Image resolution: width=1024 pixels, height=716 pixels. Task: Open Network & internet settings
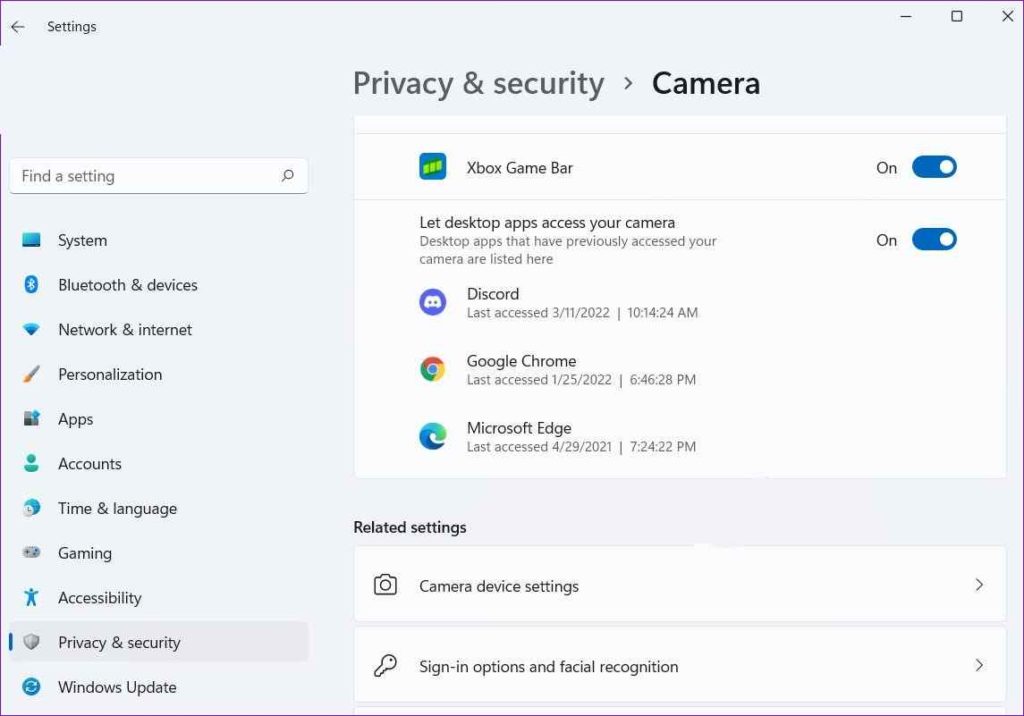click(159, 329)
